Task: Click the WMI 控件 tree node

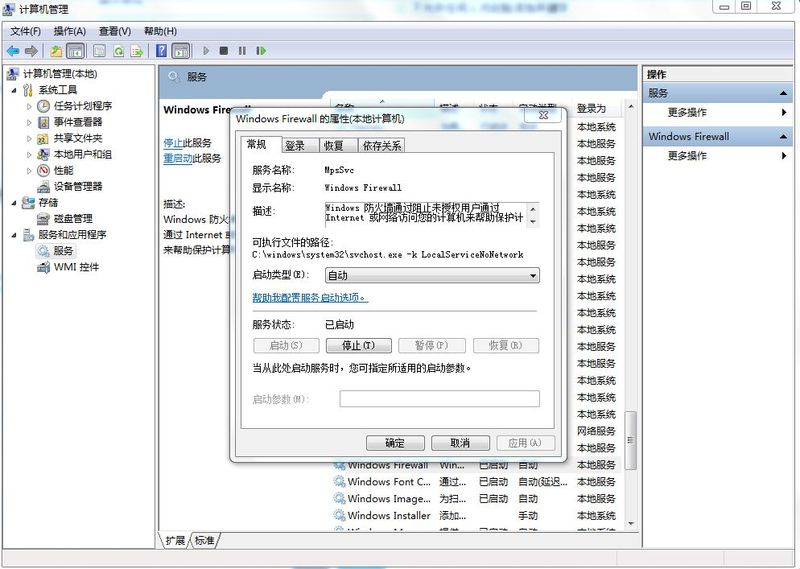Action: (76, 267)
